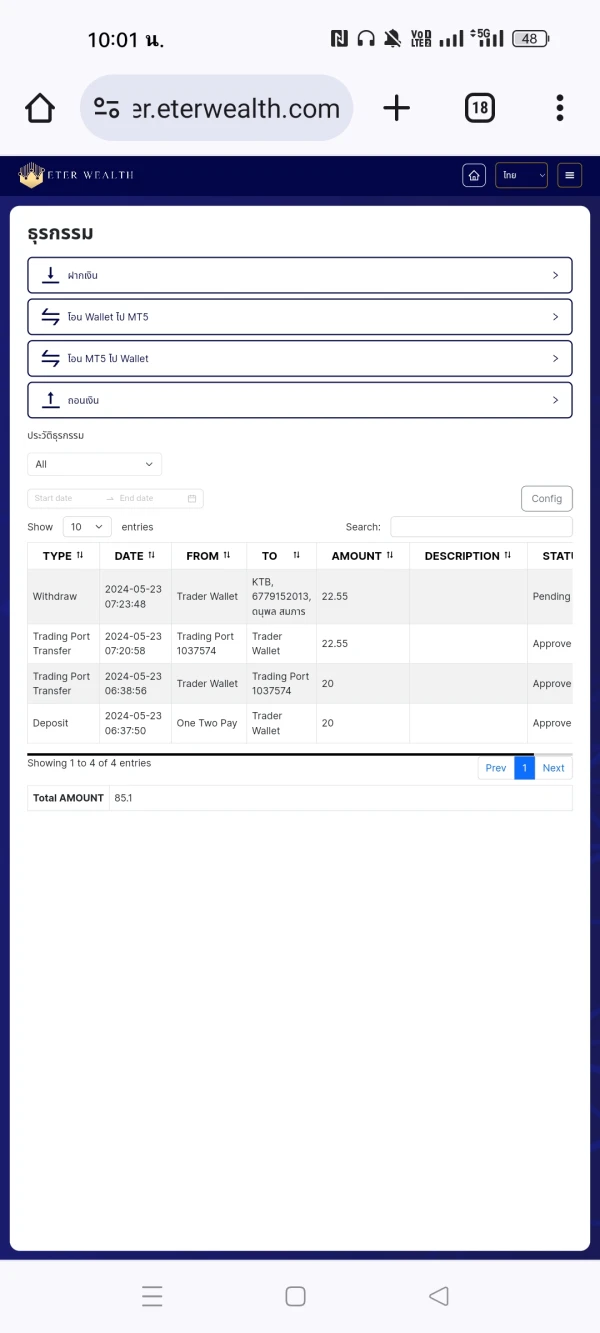Click the One Two Pay cell

point(208,723)
